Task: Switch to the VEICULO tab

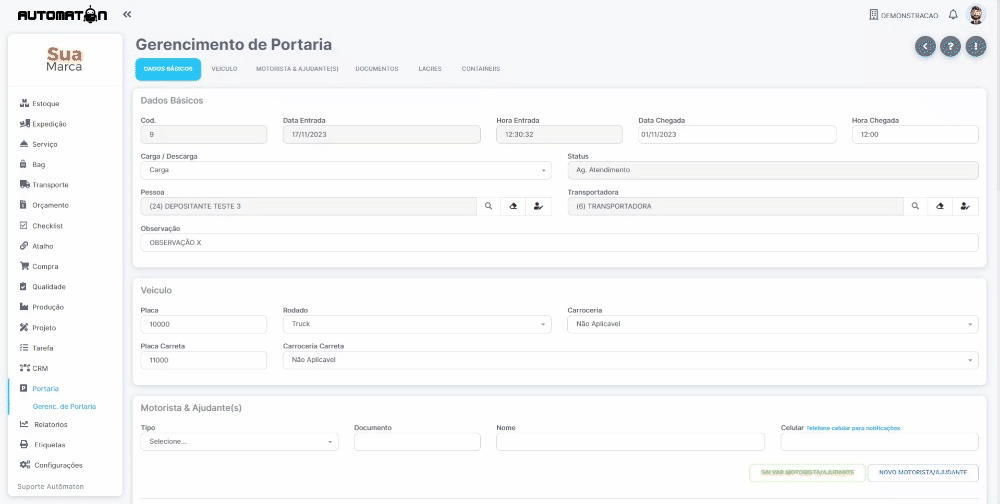Action: 224,69
